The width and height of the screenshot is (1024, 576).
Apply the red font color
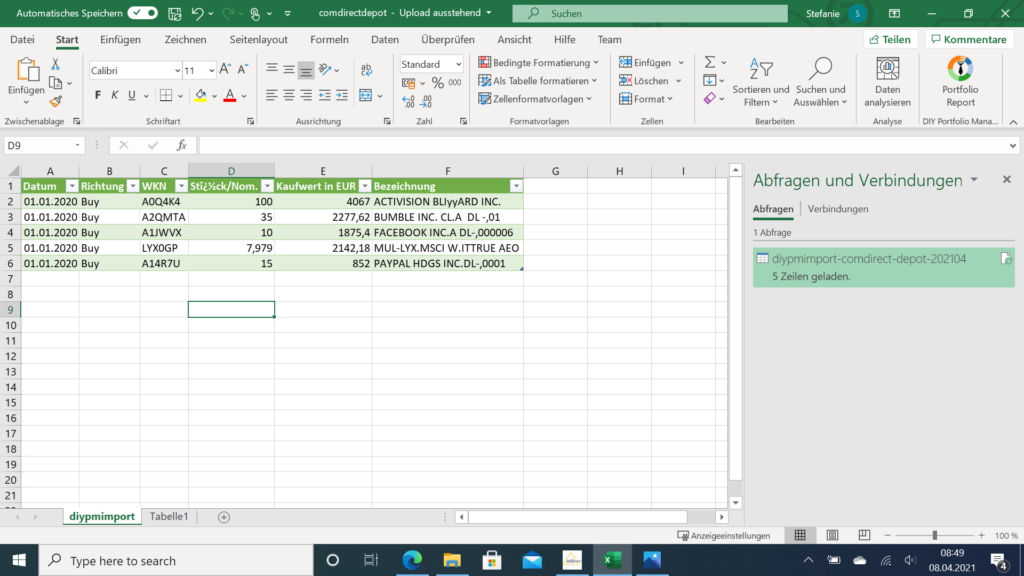230,95
